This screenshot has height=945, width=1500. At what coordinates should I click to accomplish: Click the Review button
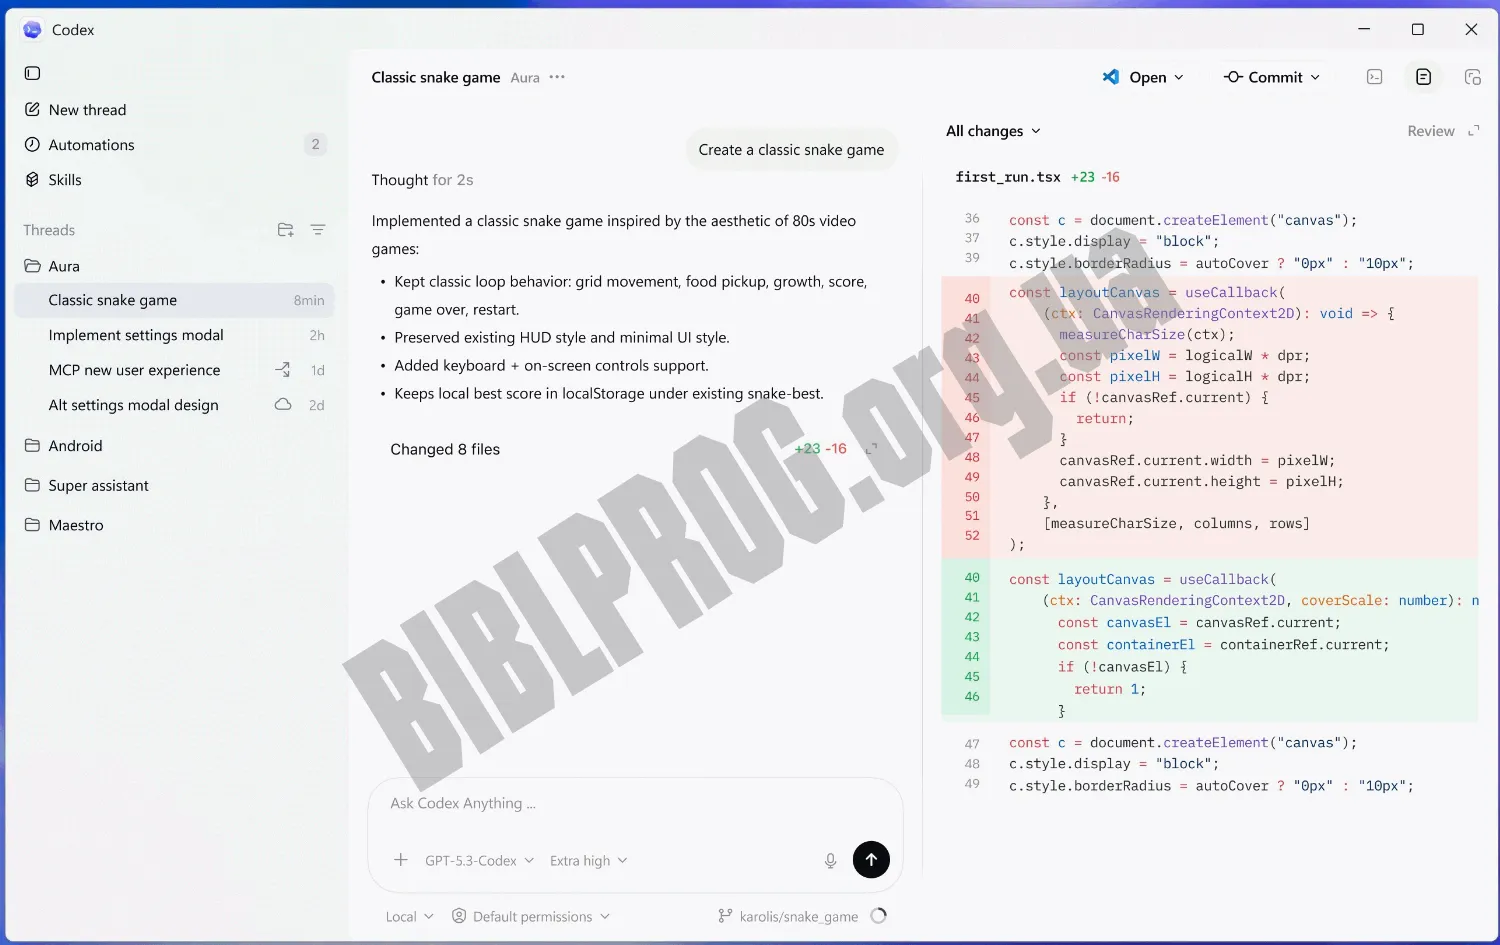(x=1430, y=131)
